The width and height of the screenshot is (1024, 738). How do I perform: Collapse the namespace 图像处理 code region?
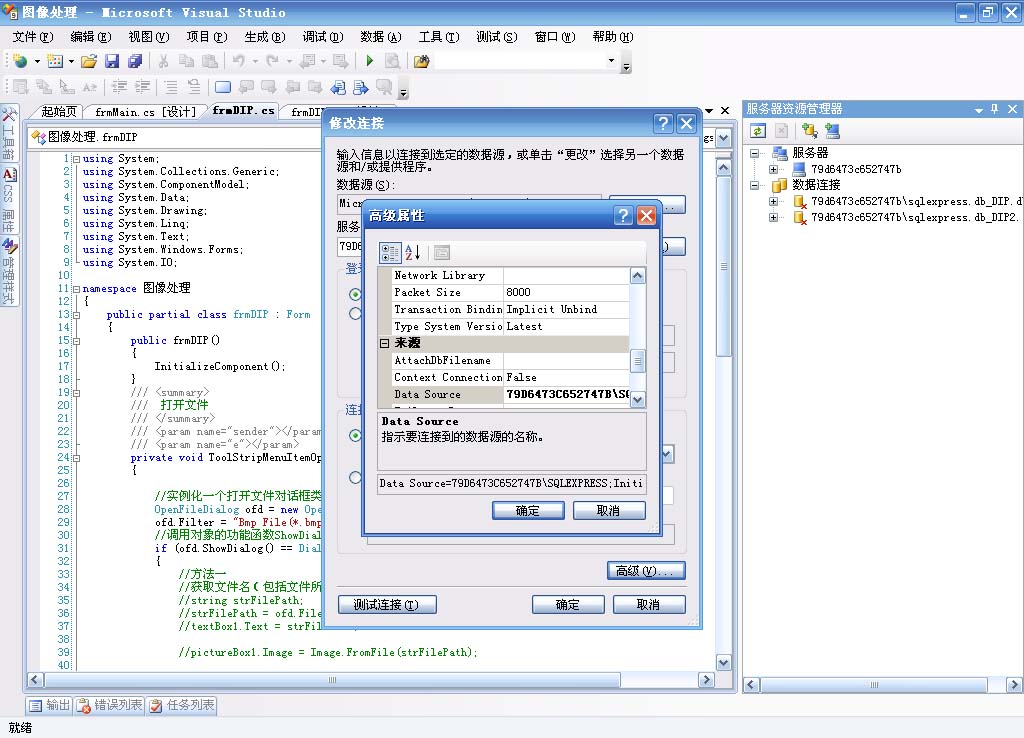(76, 289)
